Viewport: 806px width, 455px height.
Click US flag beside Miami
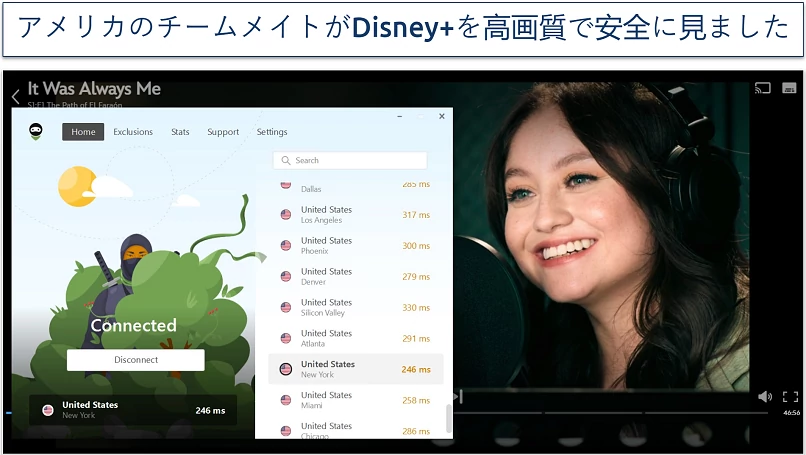(x=286, y=400)
